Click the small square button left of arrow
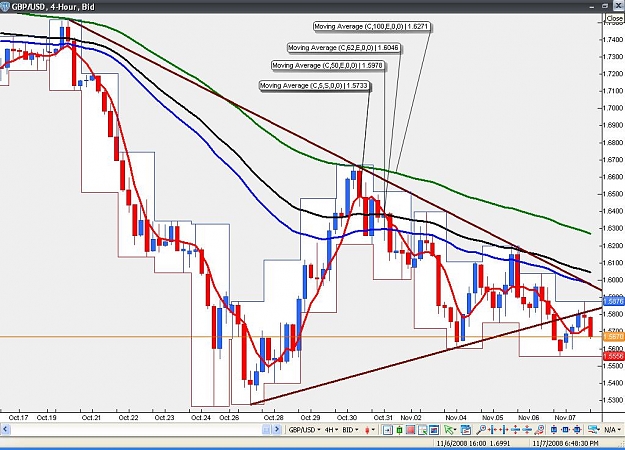This screenshot has height=450, width=625. (266, 430)
